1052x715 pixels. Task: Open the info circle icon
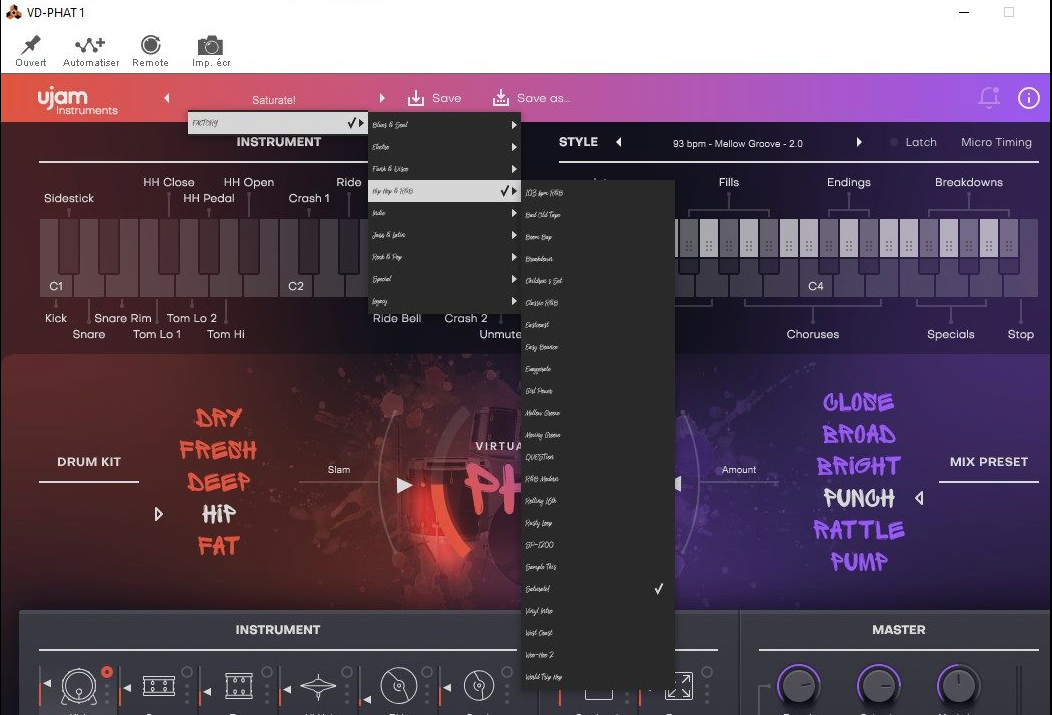[1029, 98]
